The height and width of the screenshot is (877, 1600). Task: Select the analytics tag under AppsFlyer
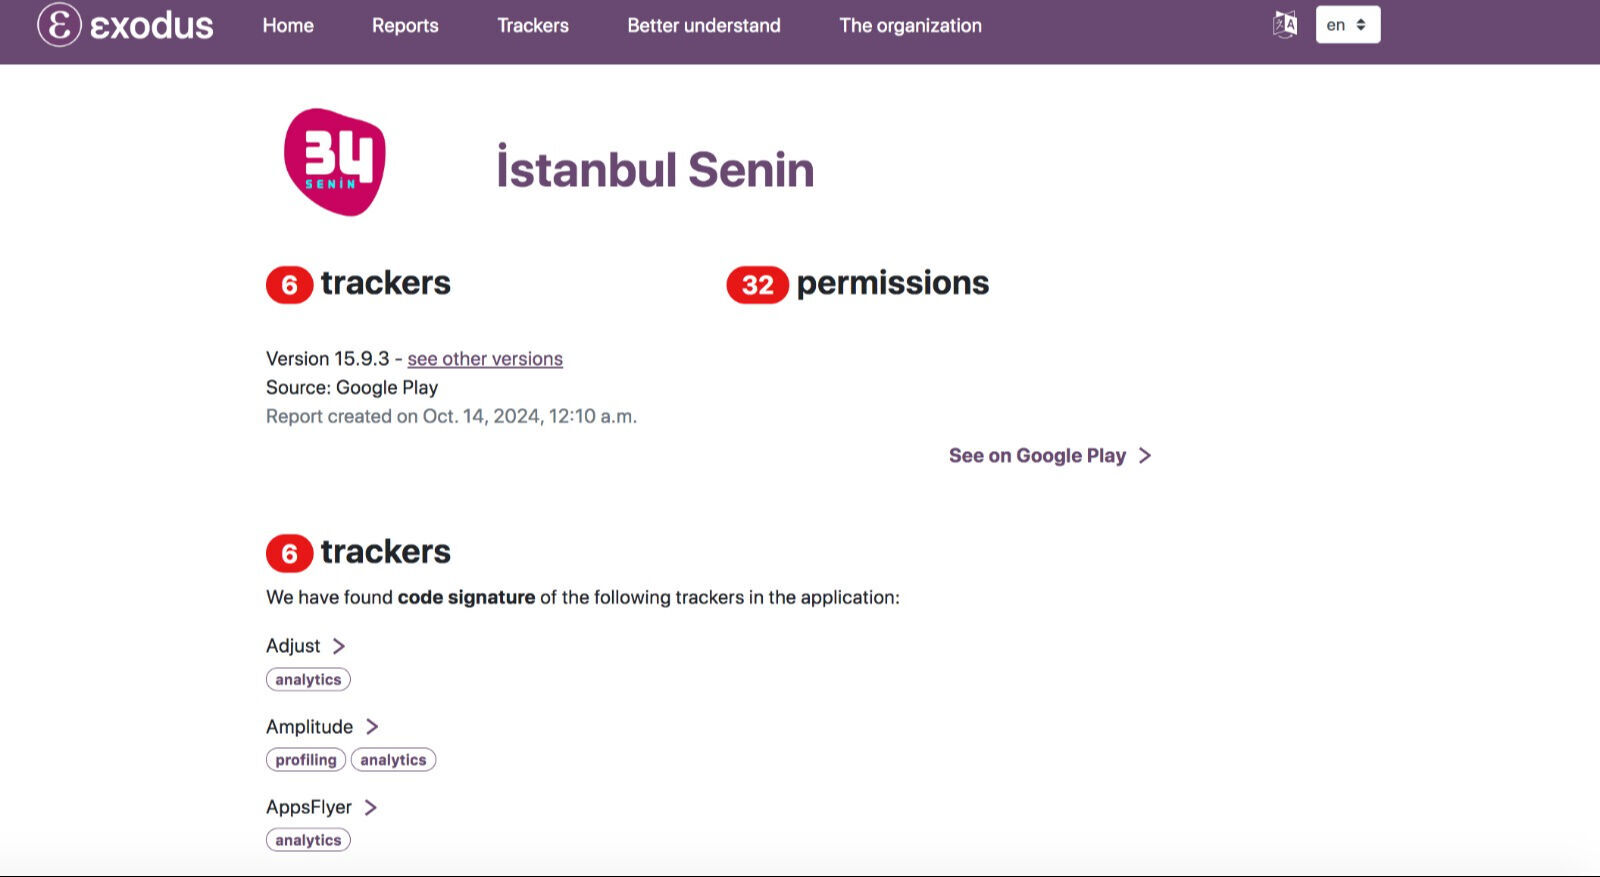coord(308,840)
